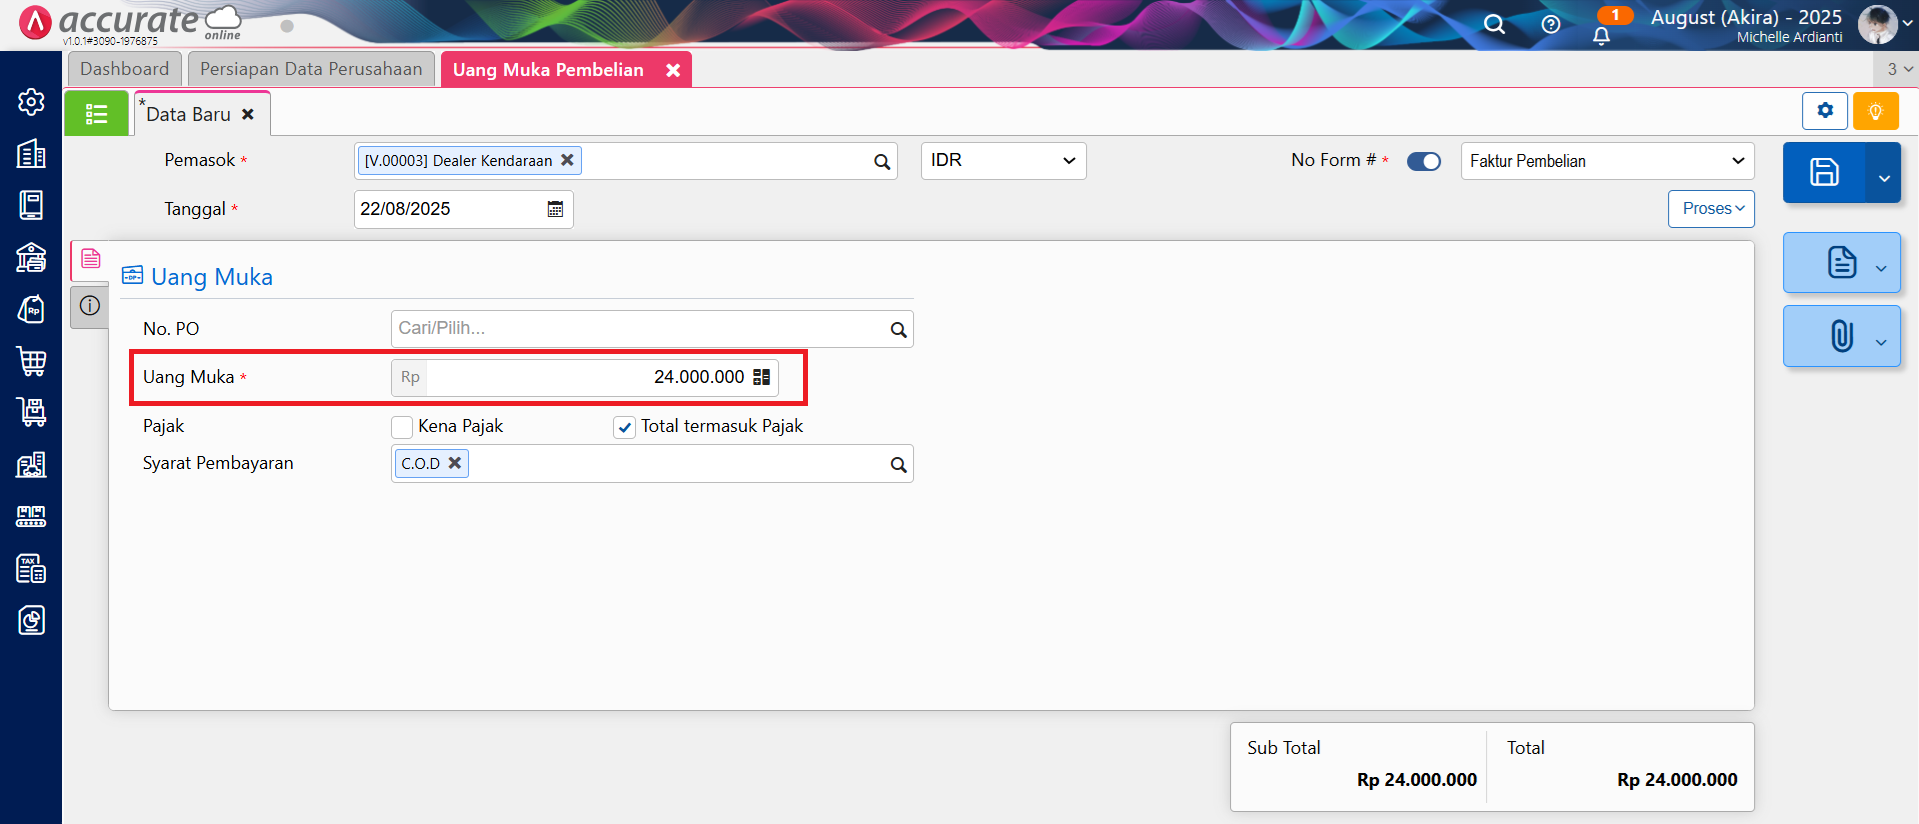Open the purchase shopping cart module
Screen dimensions: 1919x824
(x=31, y=361)
